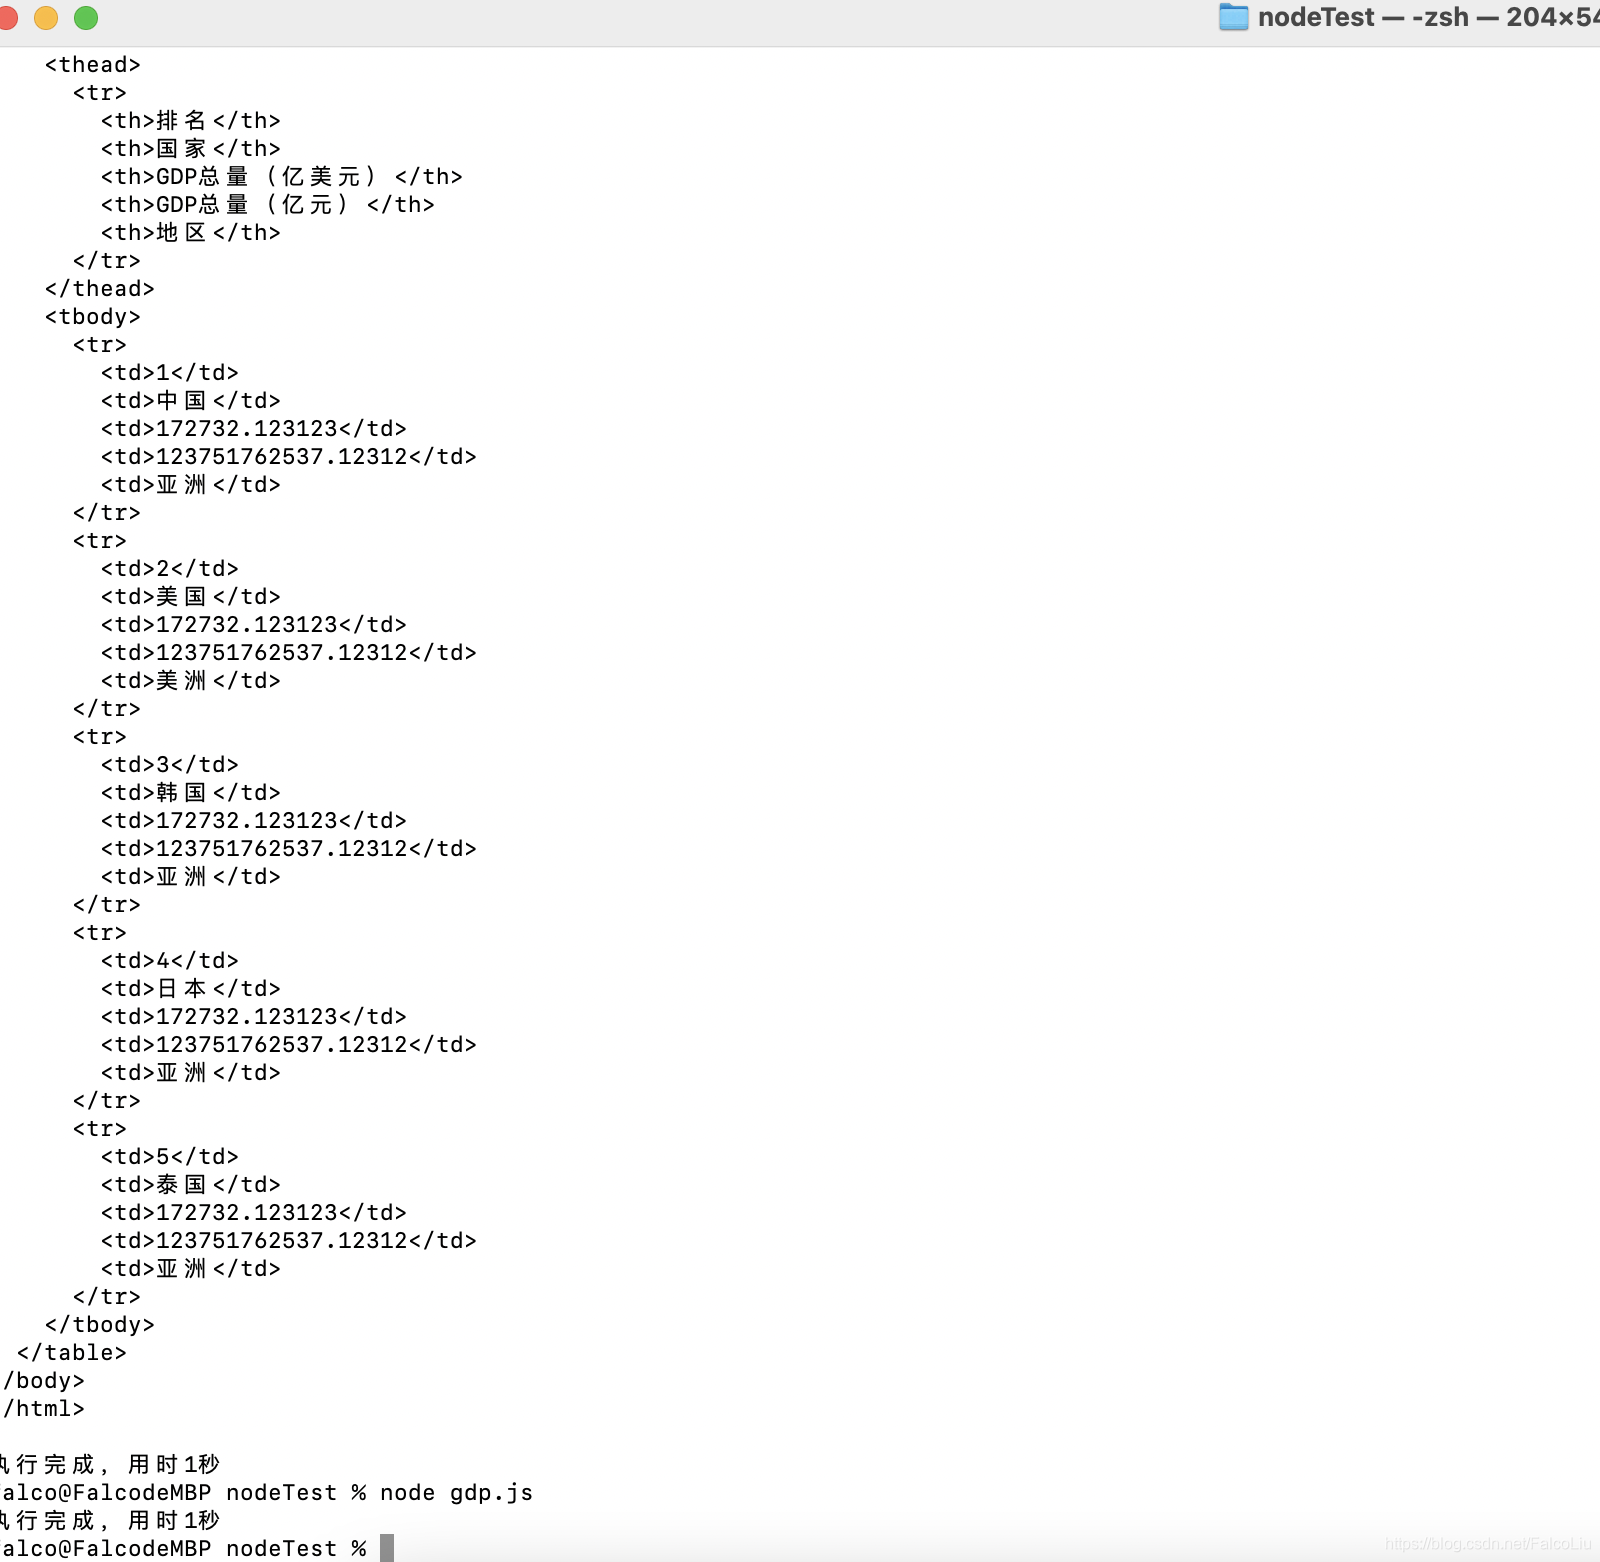Click the closing </tbody> tag line
Screen dimensions: 1600x1562
click(x=99, y=1325)
